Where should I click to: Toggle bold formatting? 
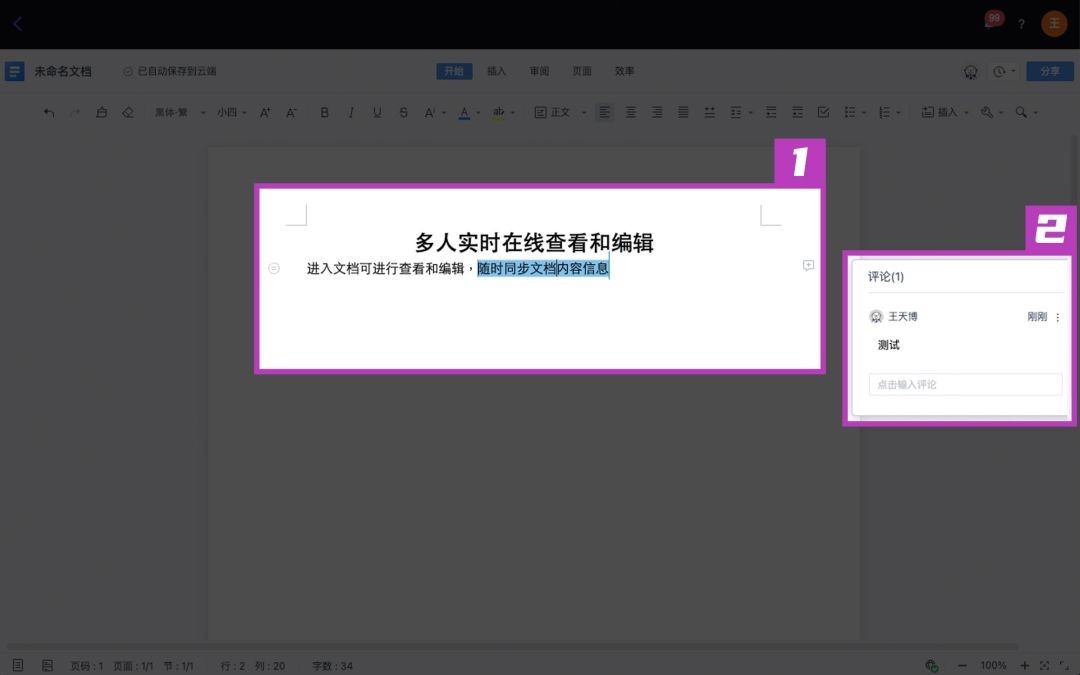coord(325,113)
